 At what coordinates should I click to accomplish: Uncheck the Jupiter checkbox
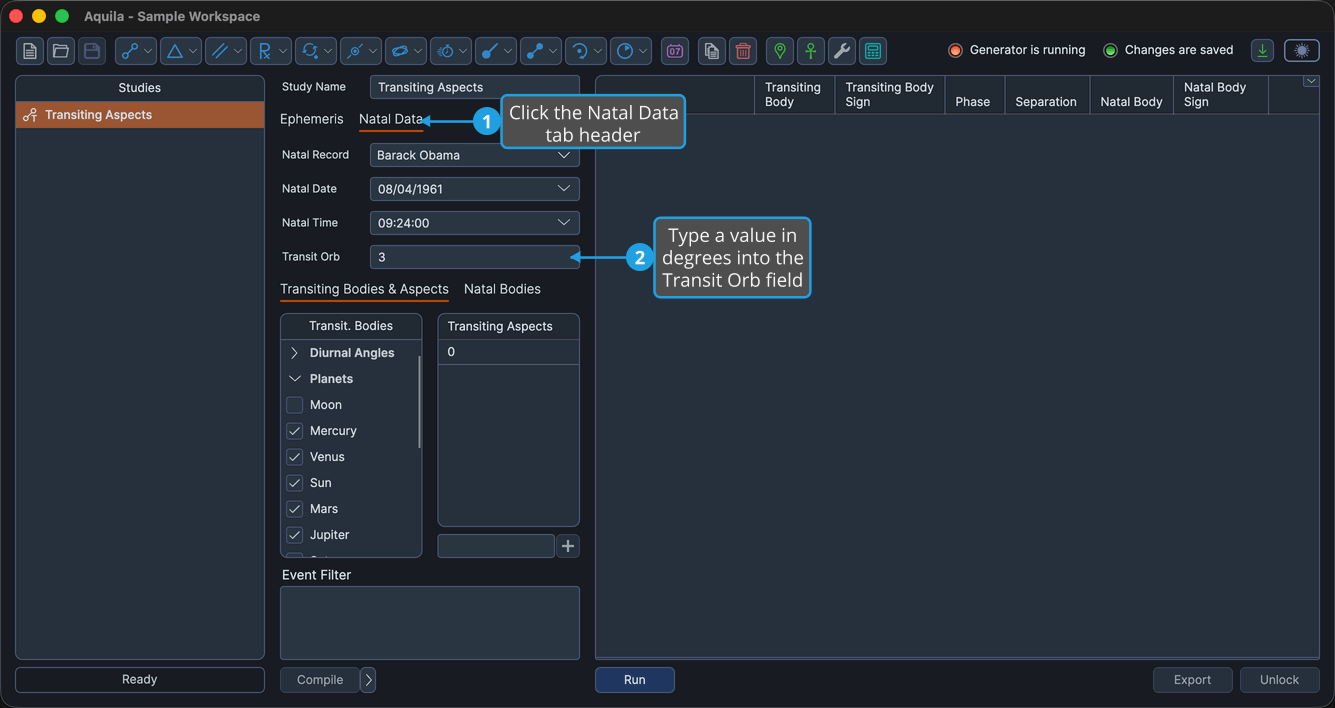coord(295,535)
